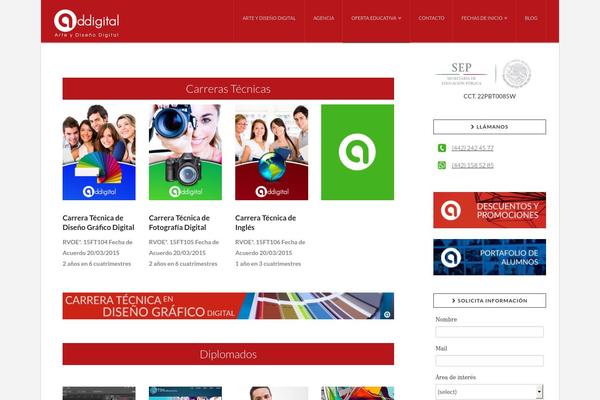Click the Diplomados heading bar
This screenshot has height=400, width=600.
tap(228, 354)
